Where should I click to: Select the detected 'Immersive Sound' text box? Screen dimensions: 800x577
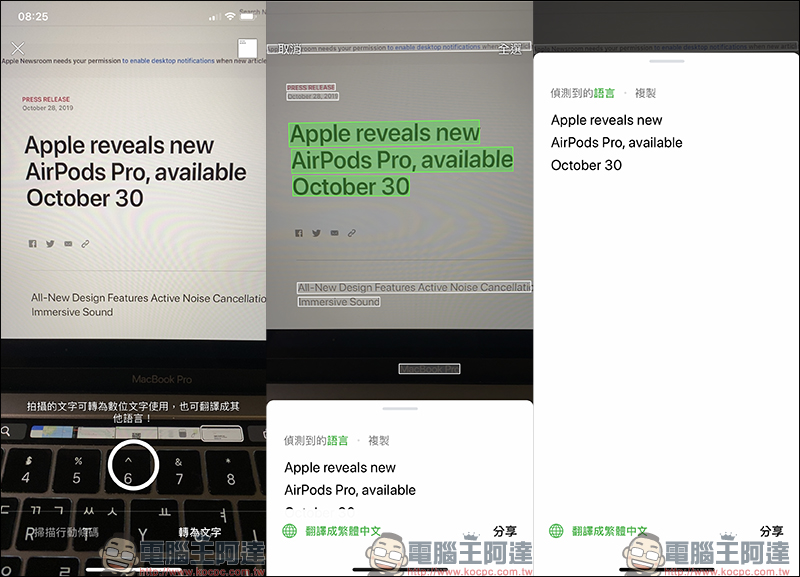point(339,302)
